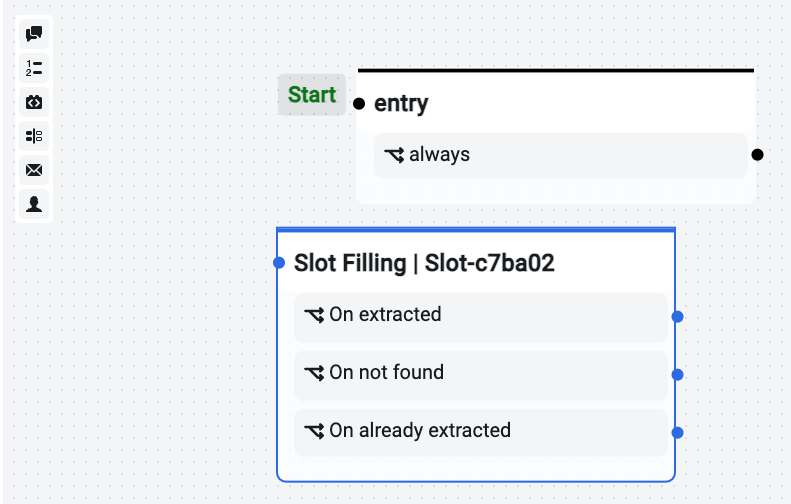The image size is (791, 504).
Task: Click the arrows icon beside 'On not found'
Action: [x=314, y=373]
